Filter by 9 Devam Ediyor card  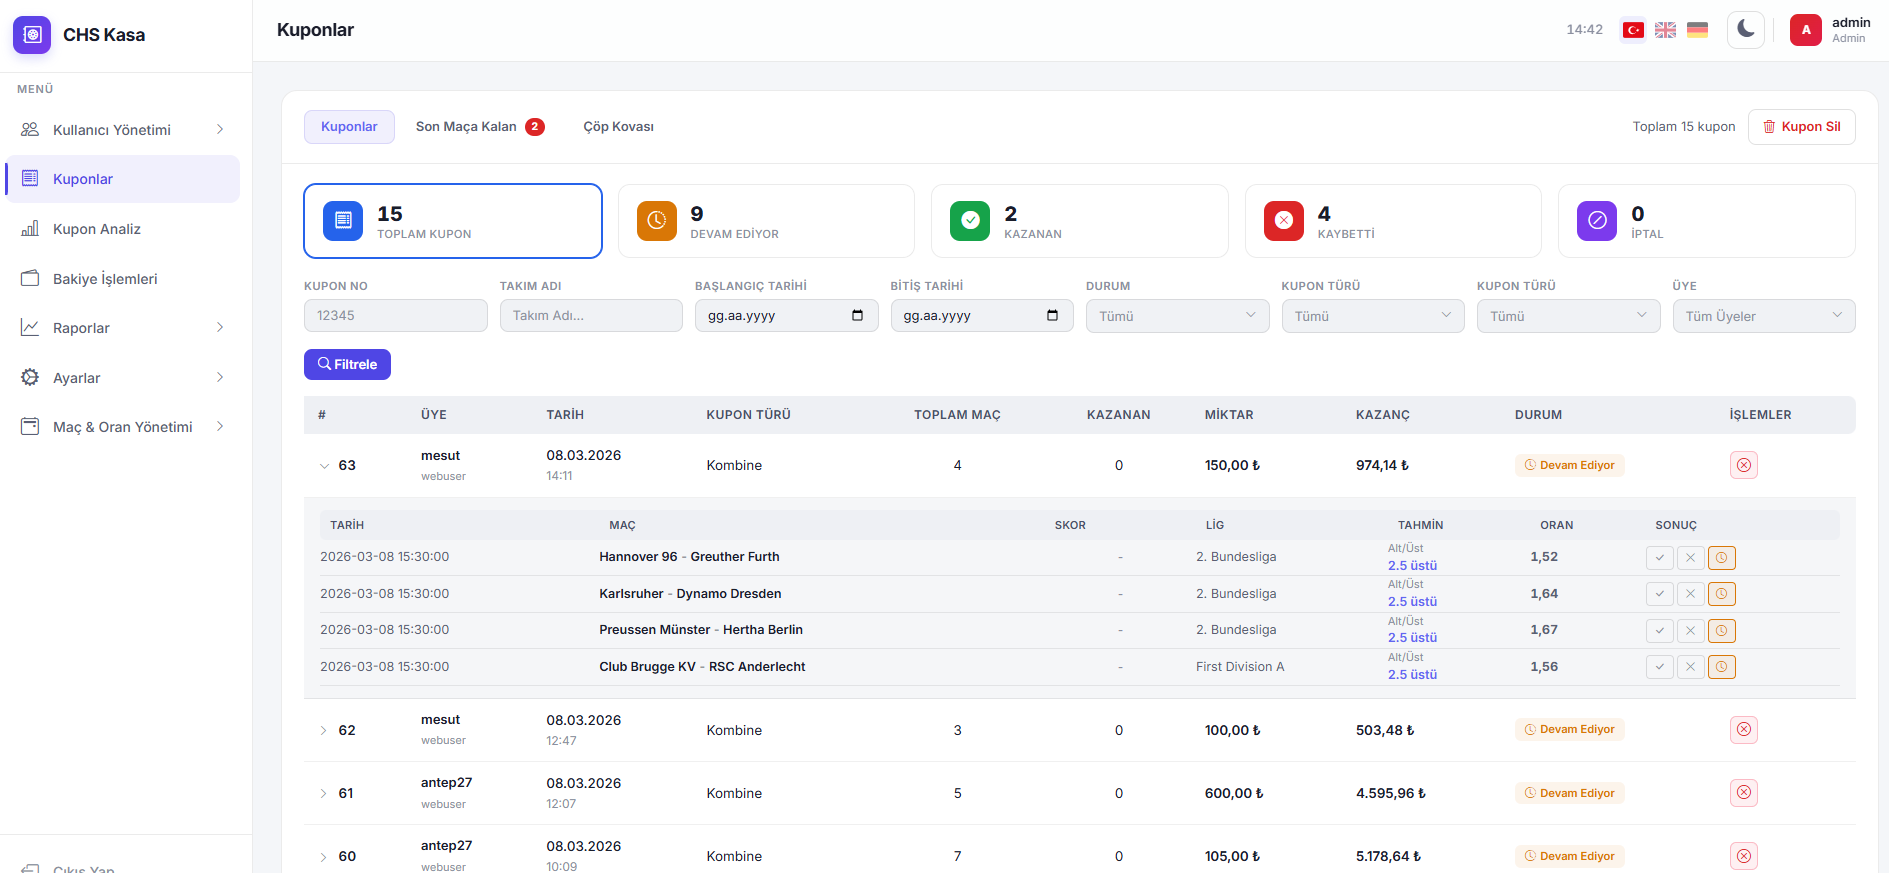point(766,221)
